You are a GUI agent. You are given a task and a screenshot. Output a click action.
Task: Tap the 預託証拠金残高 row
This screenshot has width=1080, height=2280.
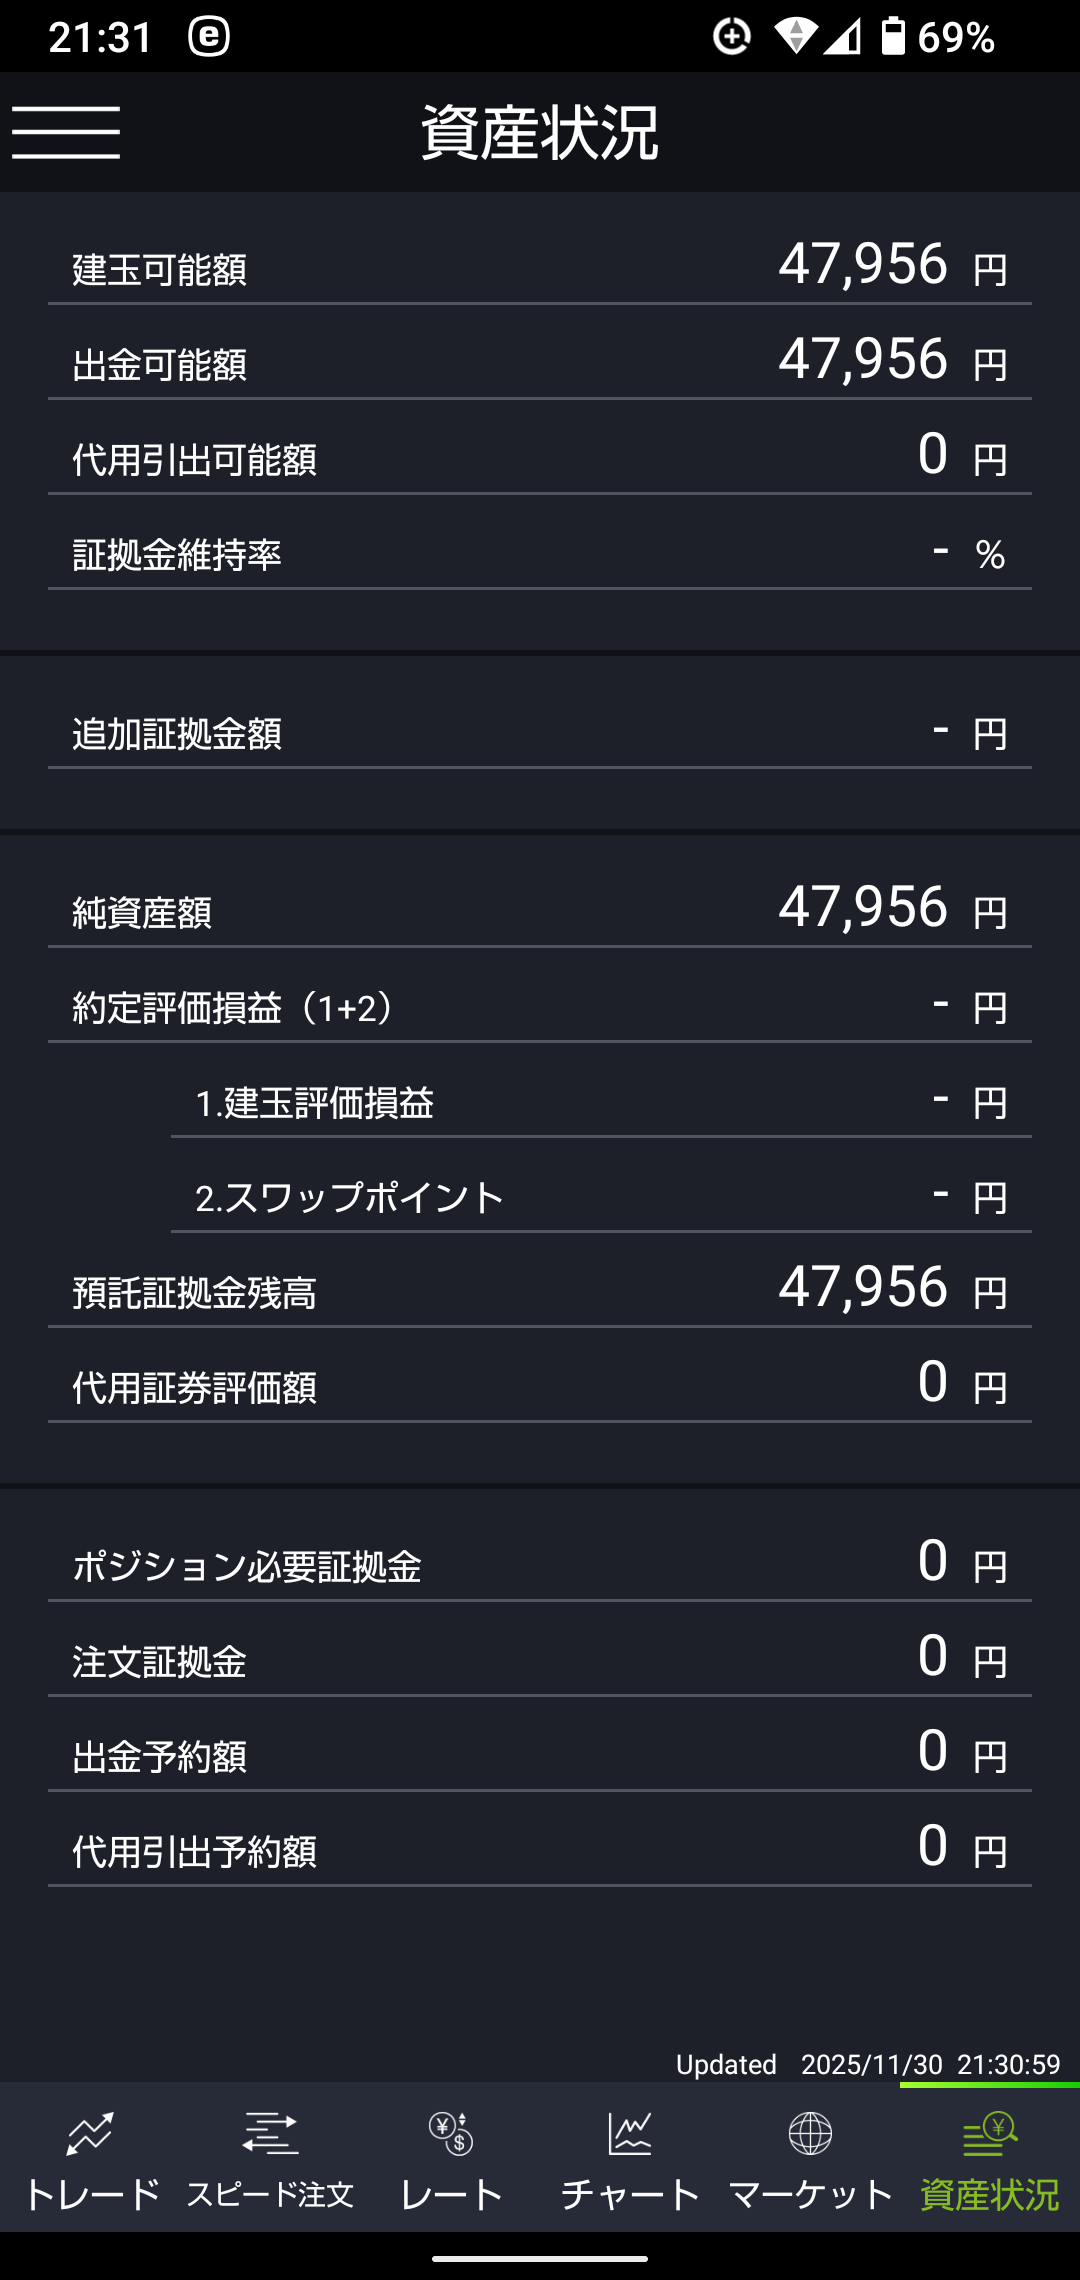[540, 1291]
